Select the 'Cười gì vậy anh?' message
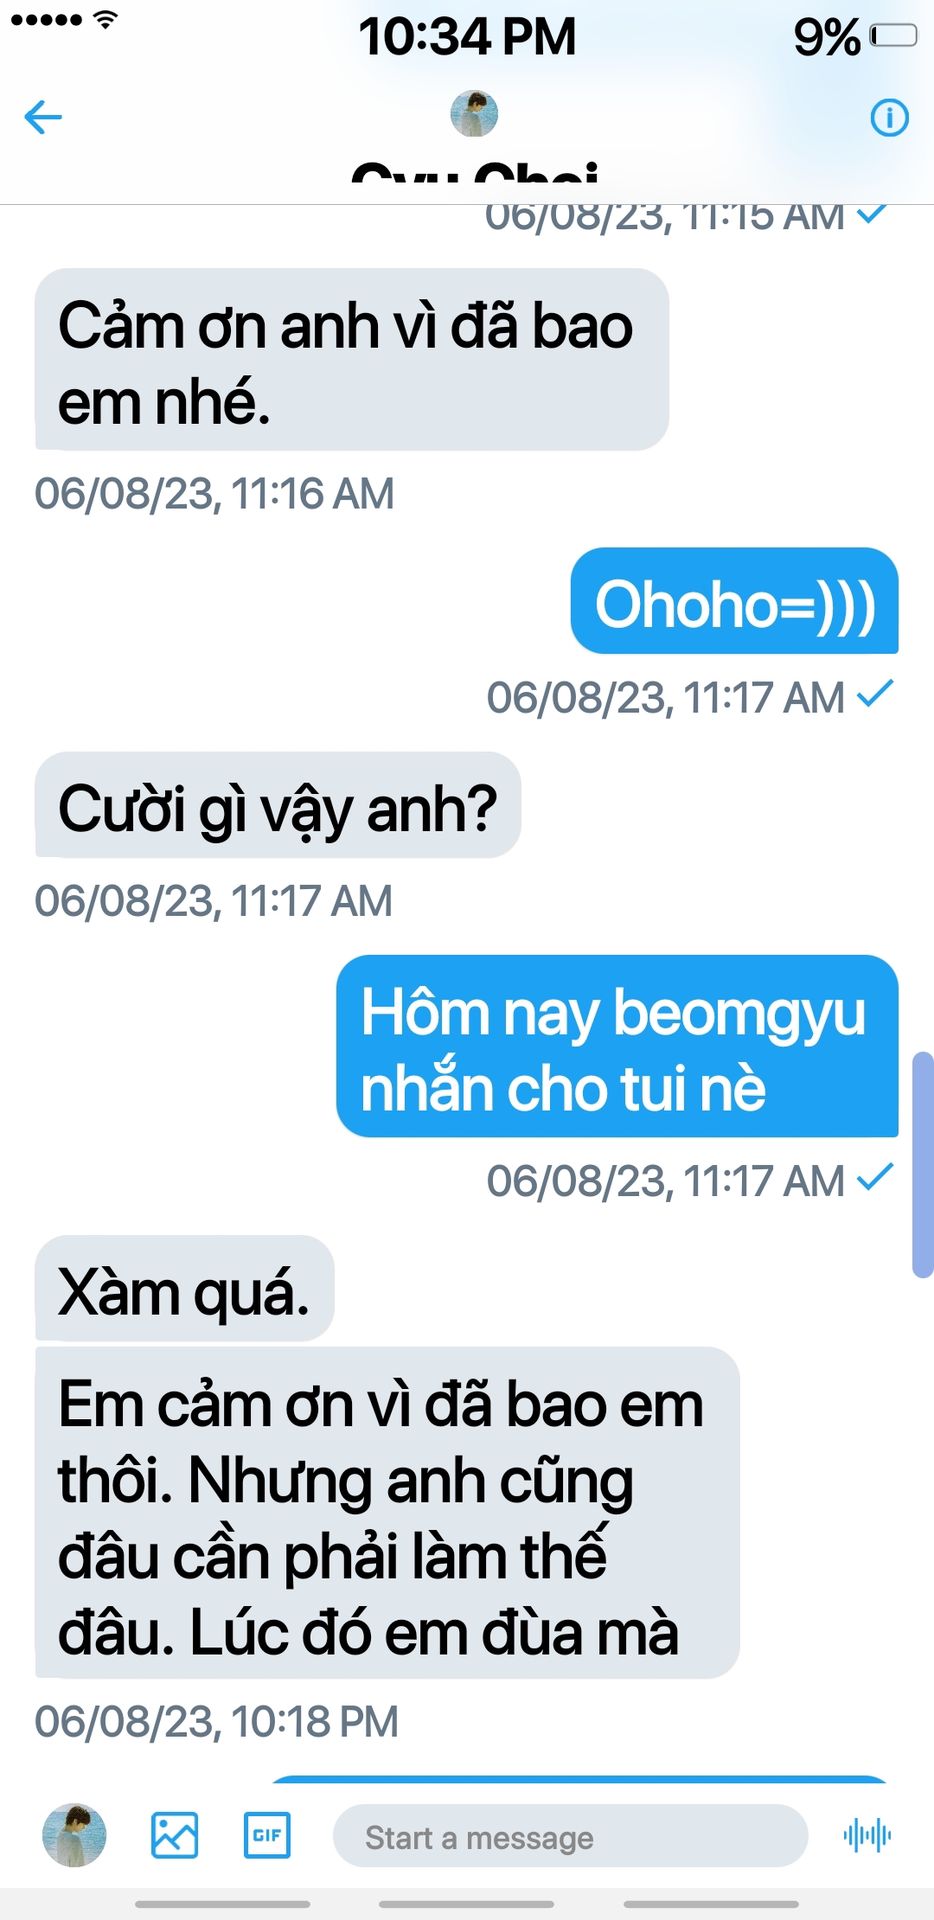This screenshot has height=1920, width=934. [278, 805]
